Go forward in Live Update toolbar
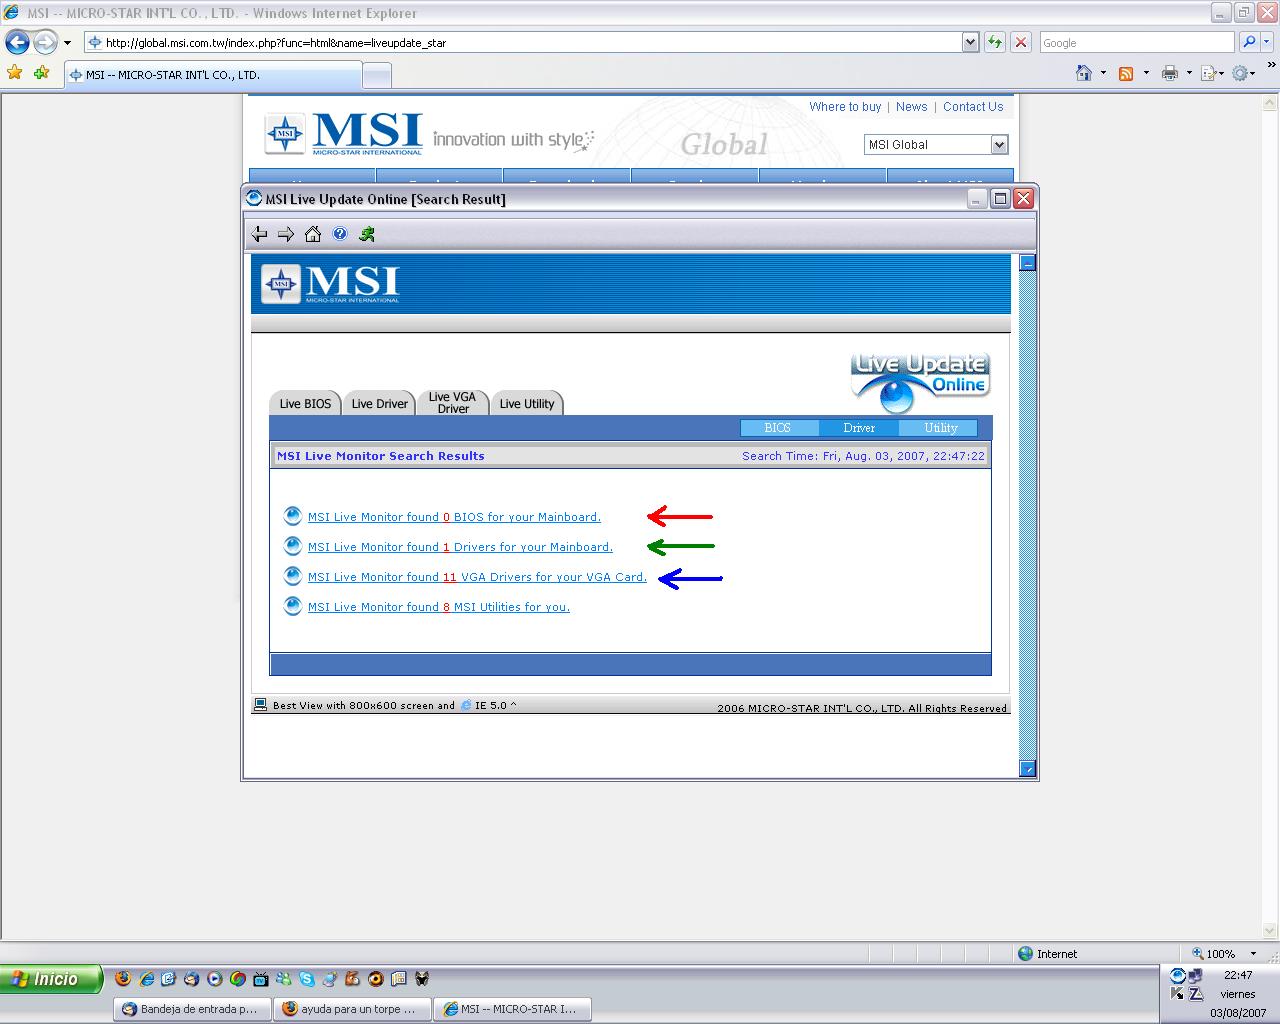The width and height of the screenshot is (1280, 1024). [x=286, y=234]
